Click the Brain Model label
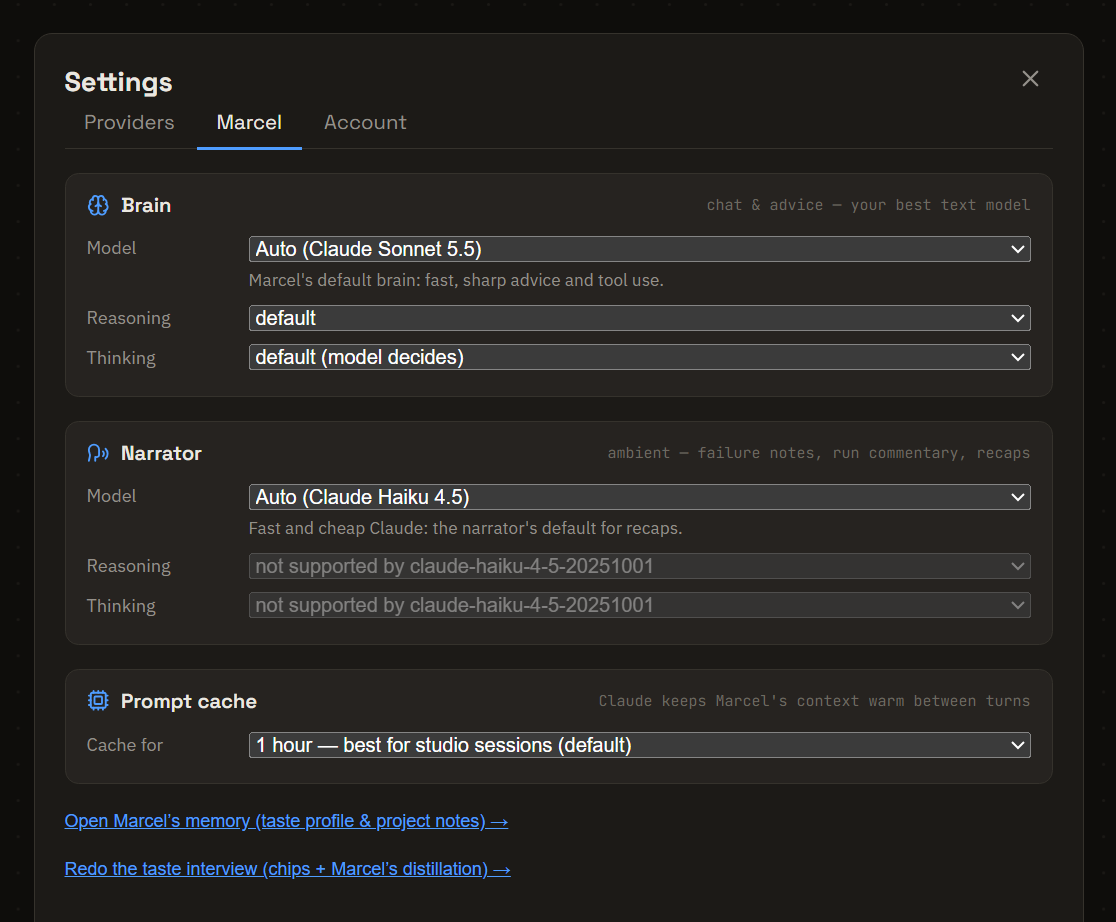The width and height of the screenshot is (1116, 922). pyautogui.click(x=112, y=248)
